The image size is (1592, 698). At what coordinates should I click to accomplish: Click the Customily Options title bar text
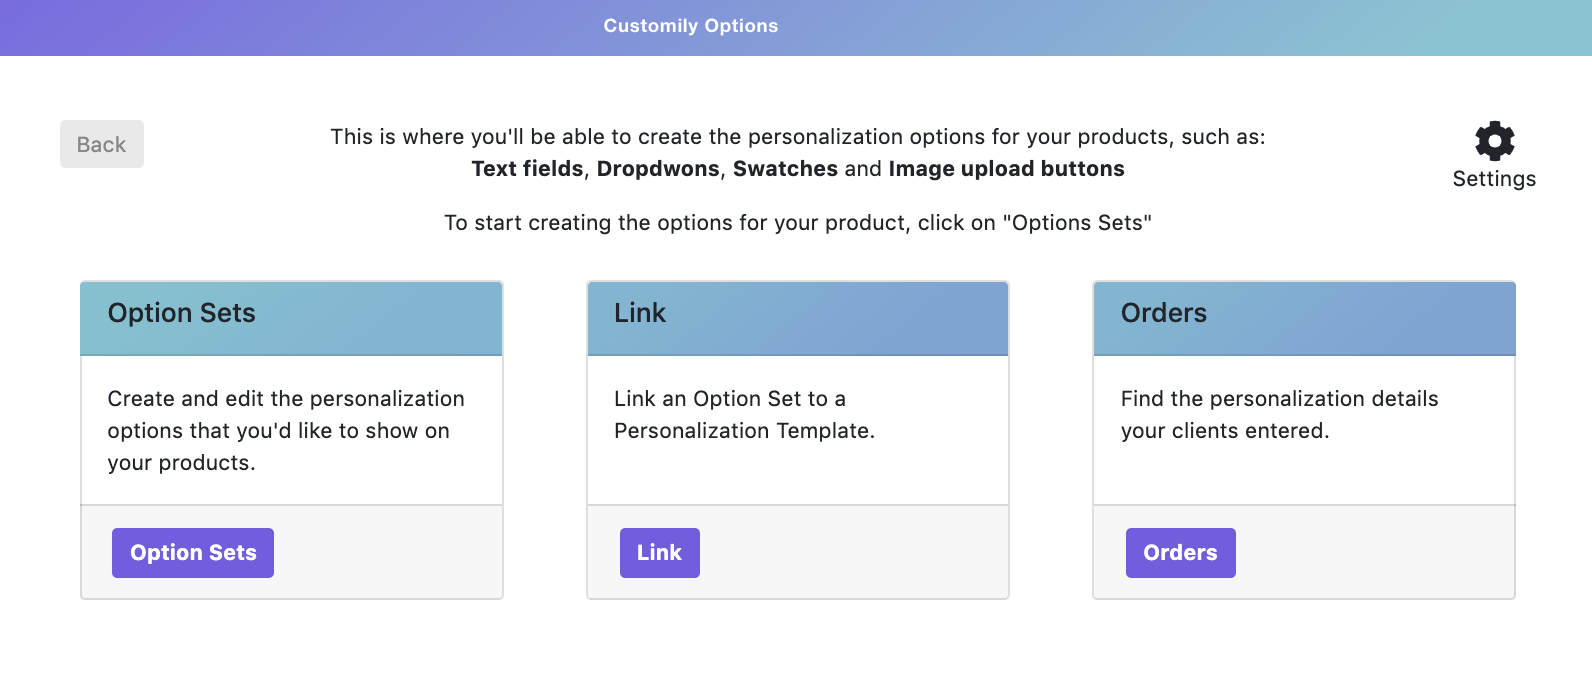pos(690,26)
